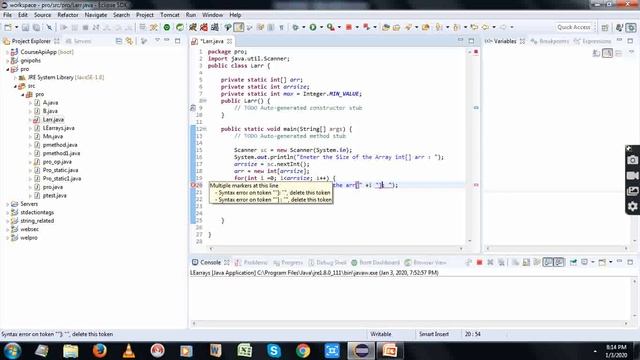Click Remove launch X icon in Console

(x=490, y=262)
